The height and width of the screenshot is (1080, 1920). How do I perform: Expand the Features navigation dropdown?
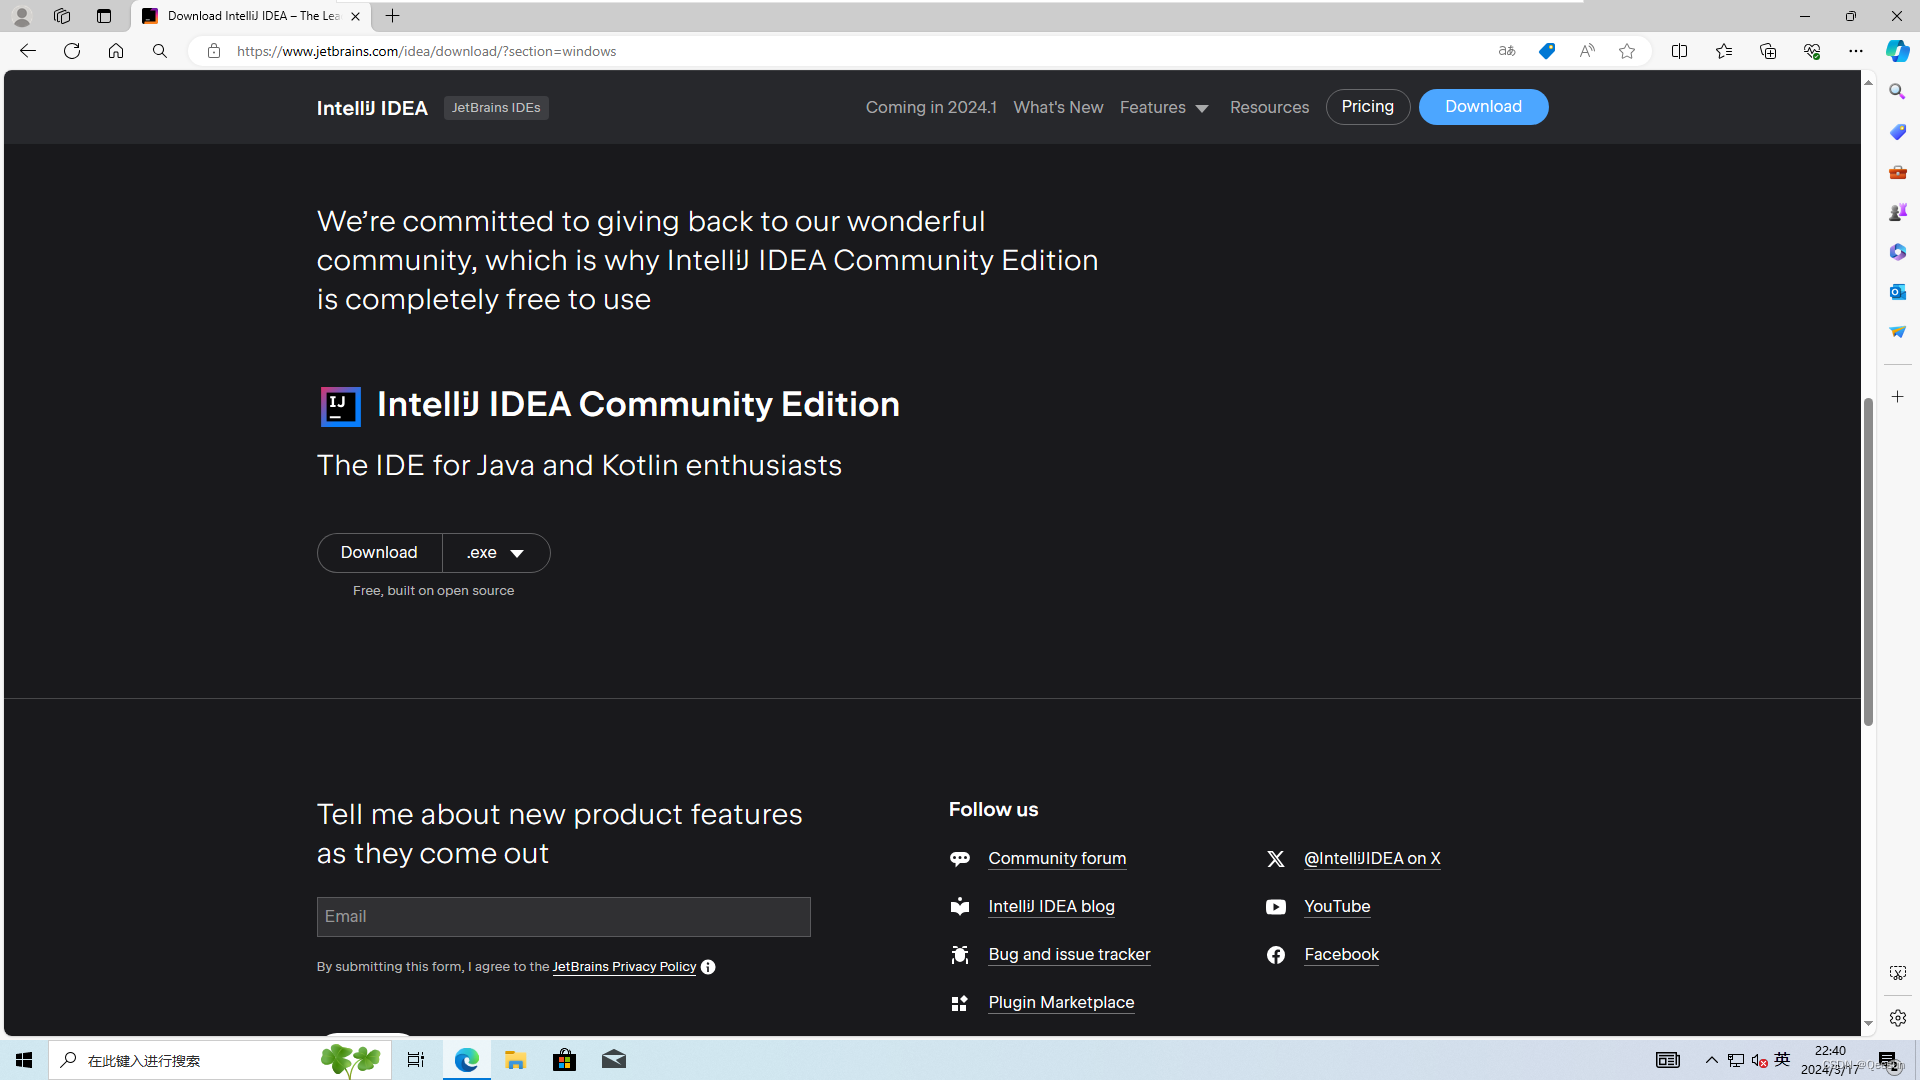tap(1164, 107)
